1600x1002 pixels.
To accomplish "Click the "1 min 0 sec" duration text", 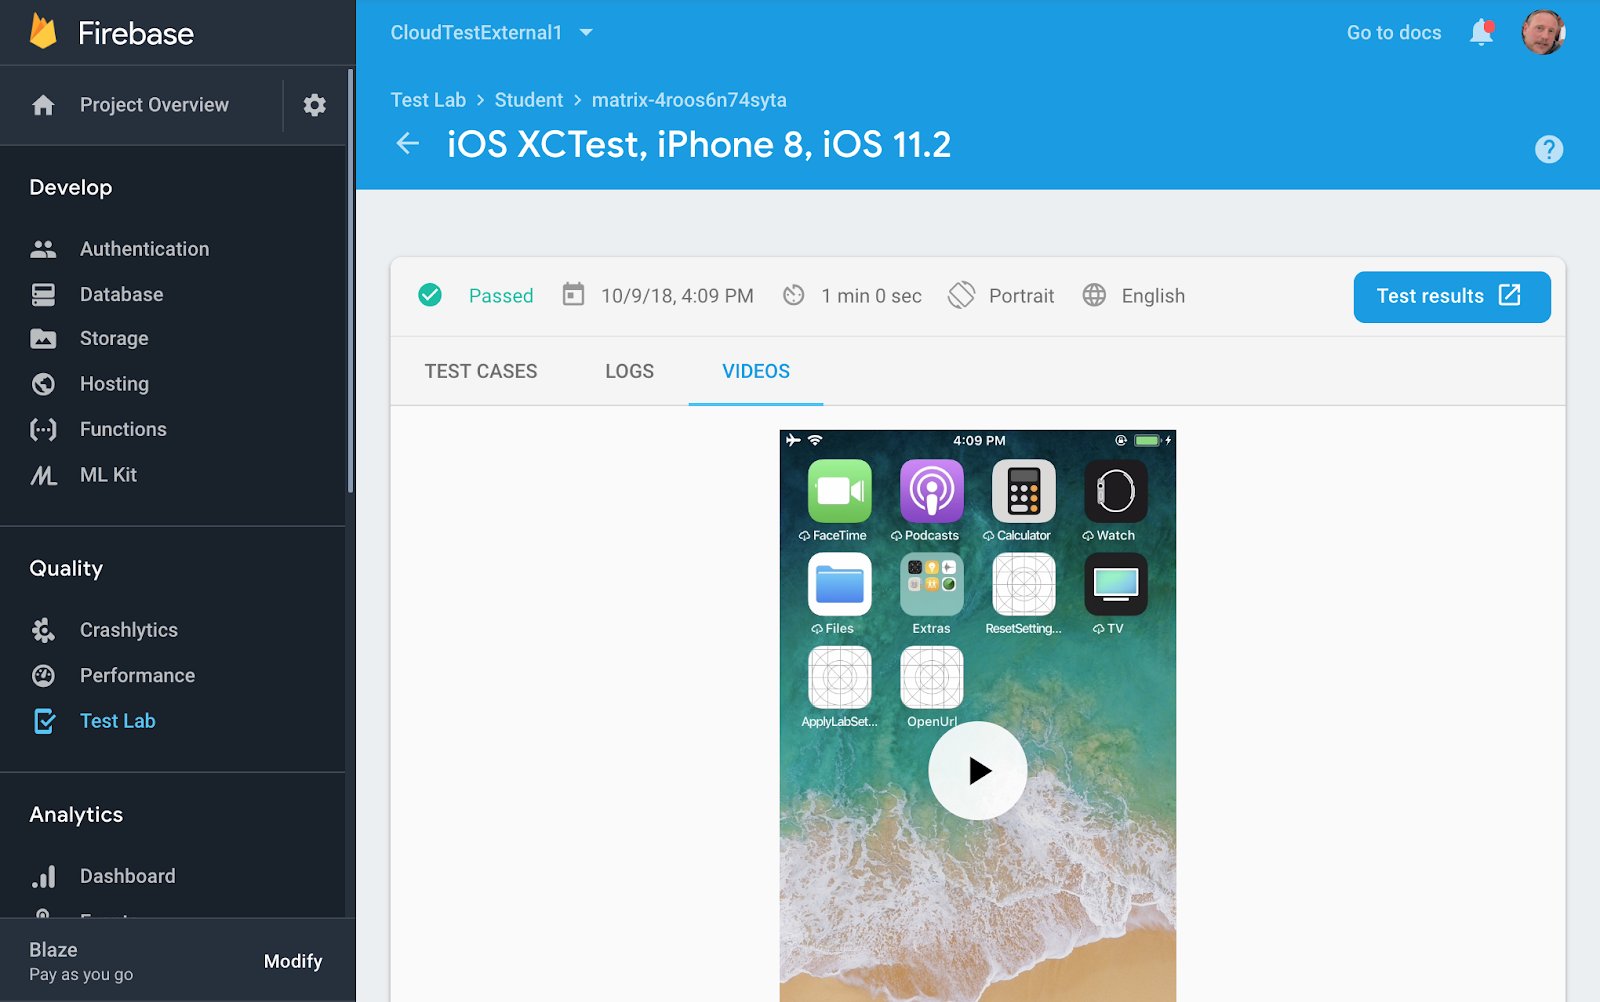I will 871,296.
